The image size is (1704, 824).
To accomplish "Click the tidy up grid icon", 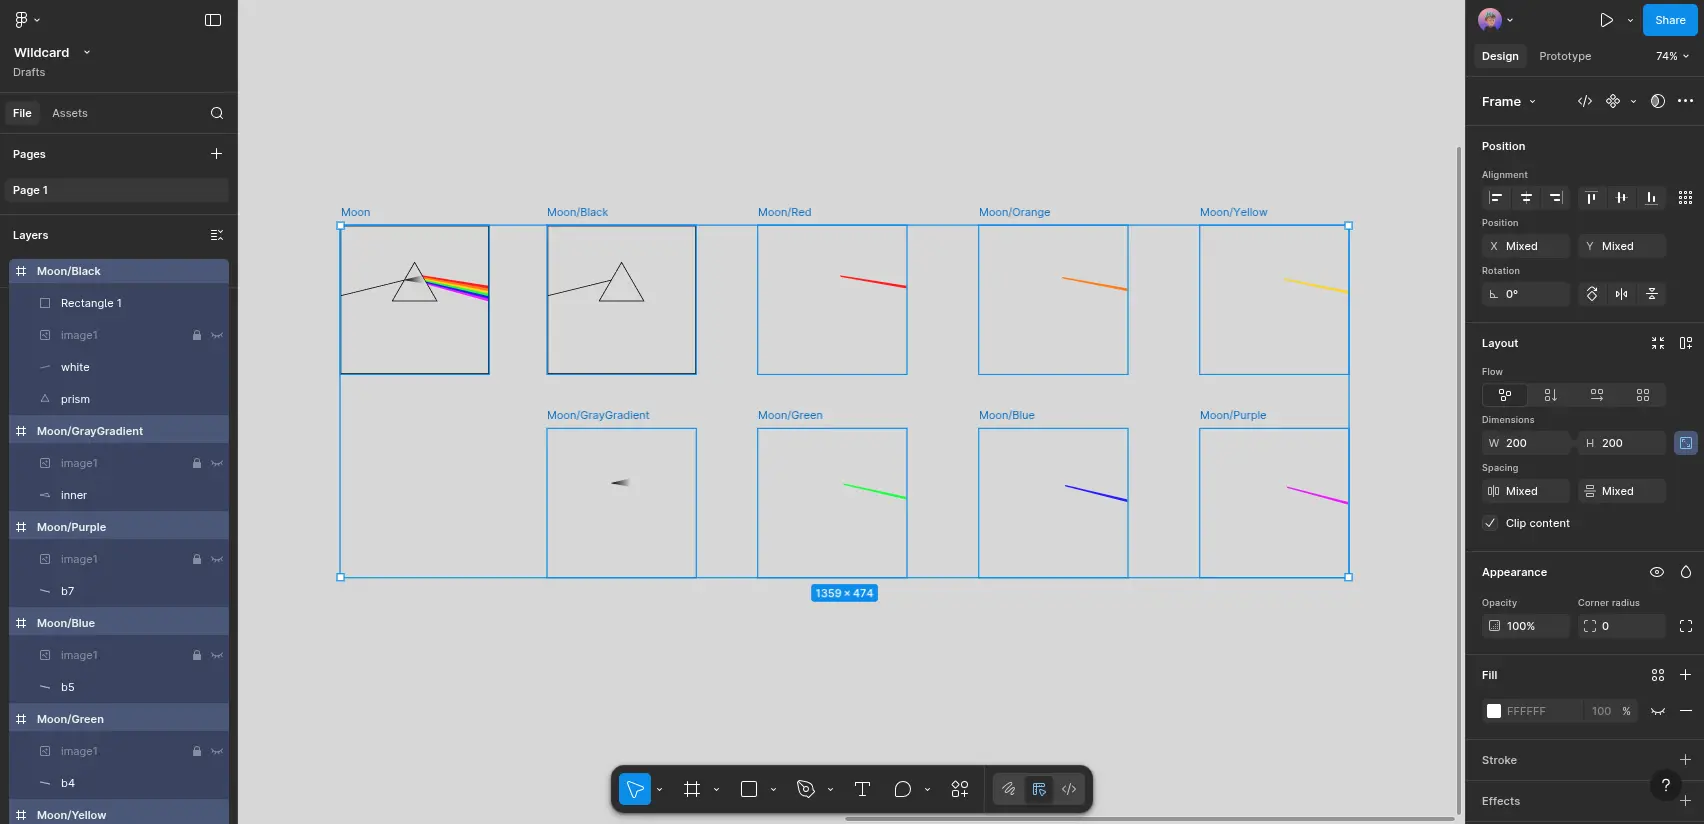I will click(1686, 198).
